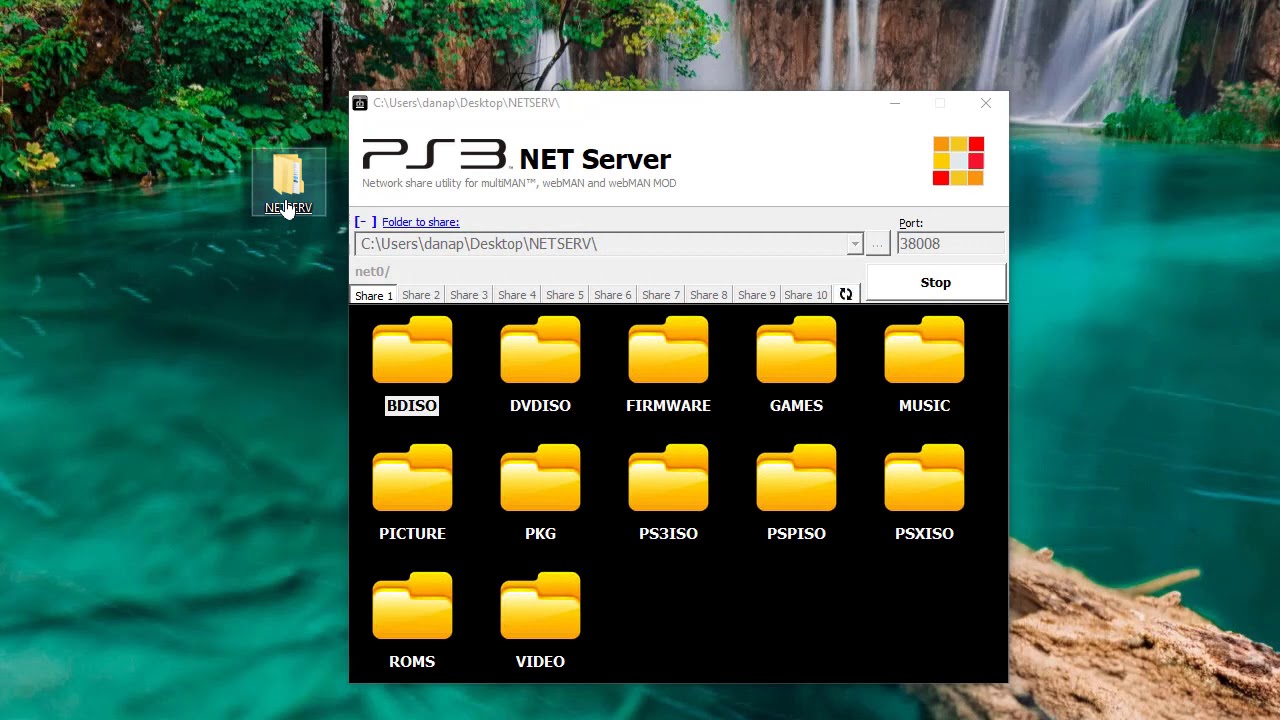Viewport: 1280px width, 720px height.
Task: Switch to the Share 9 tab
Action: pos(757,295)
